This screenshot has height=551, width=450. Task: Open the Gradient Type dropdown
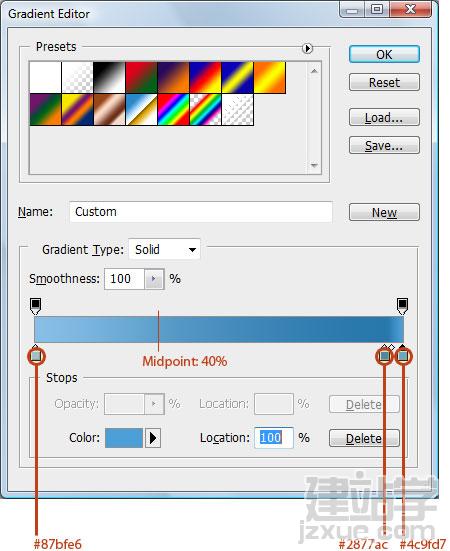pos(164,249)
